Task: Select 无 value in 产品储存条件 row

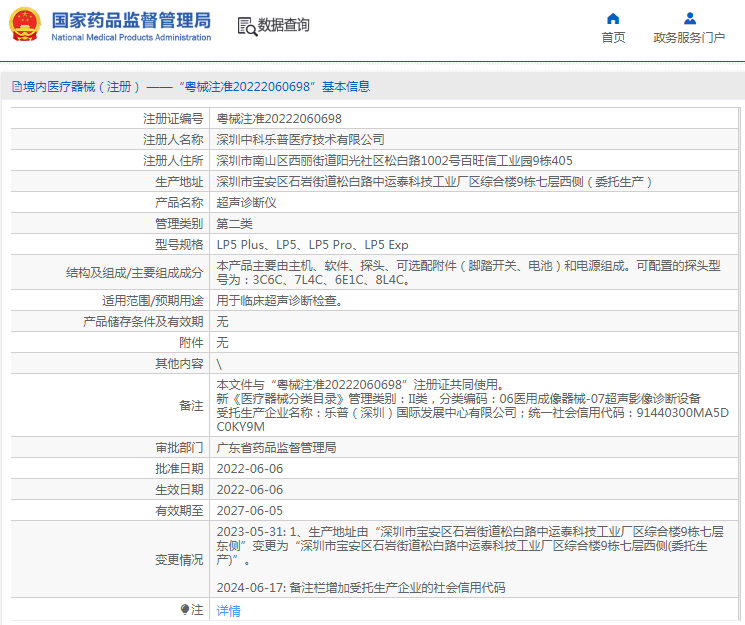Action: [222, 321]
